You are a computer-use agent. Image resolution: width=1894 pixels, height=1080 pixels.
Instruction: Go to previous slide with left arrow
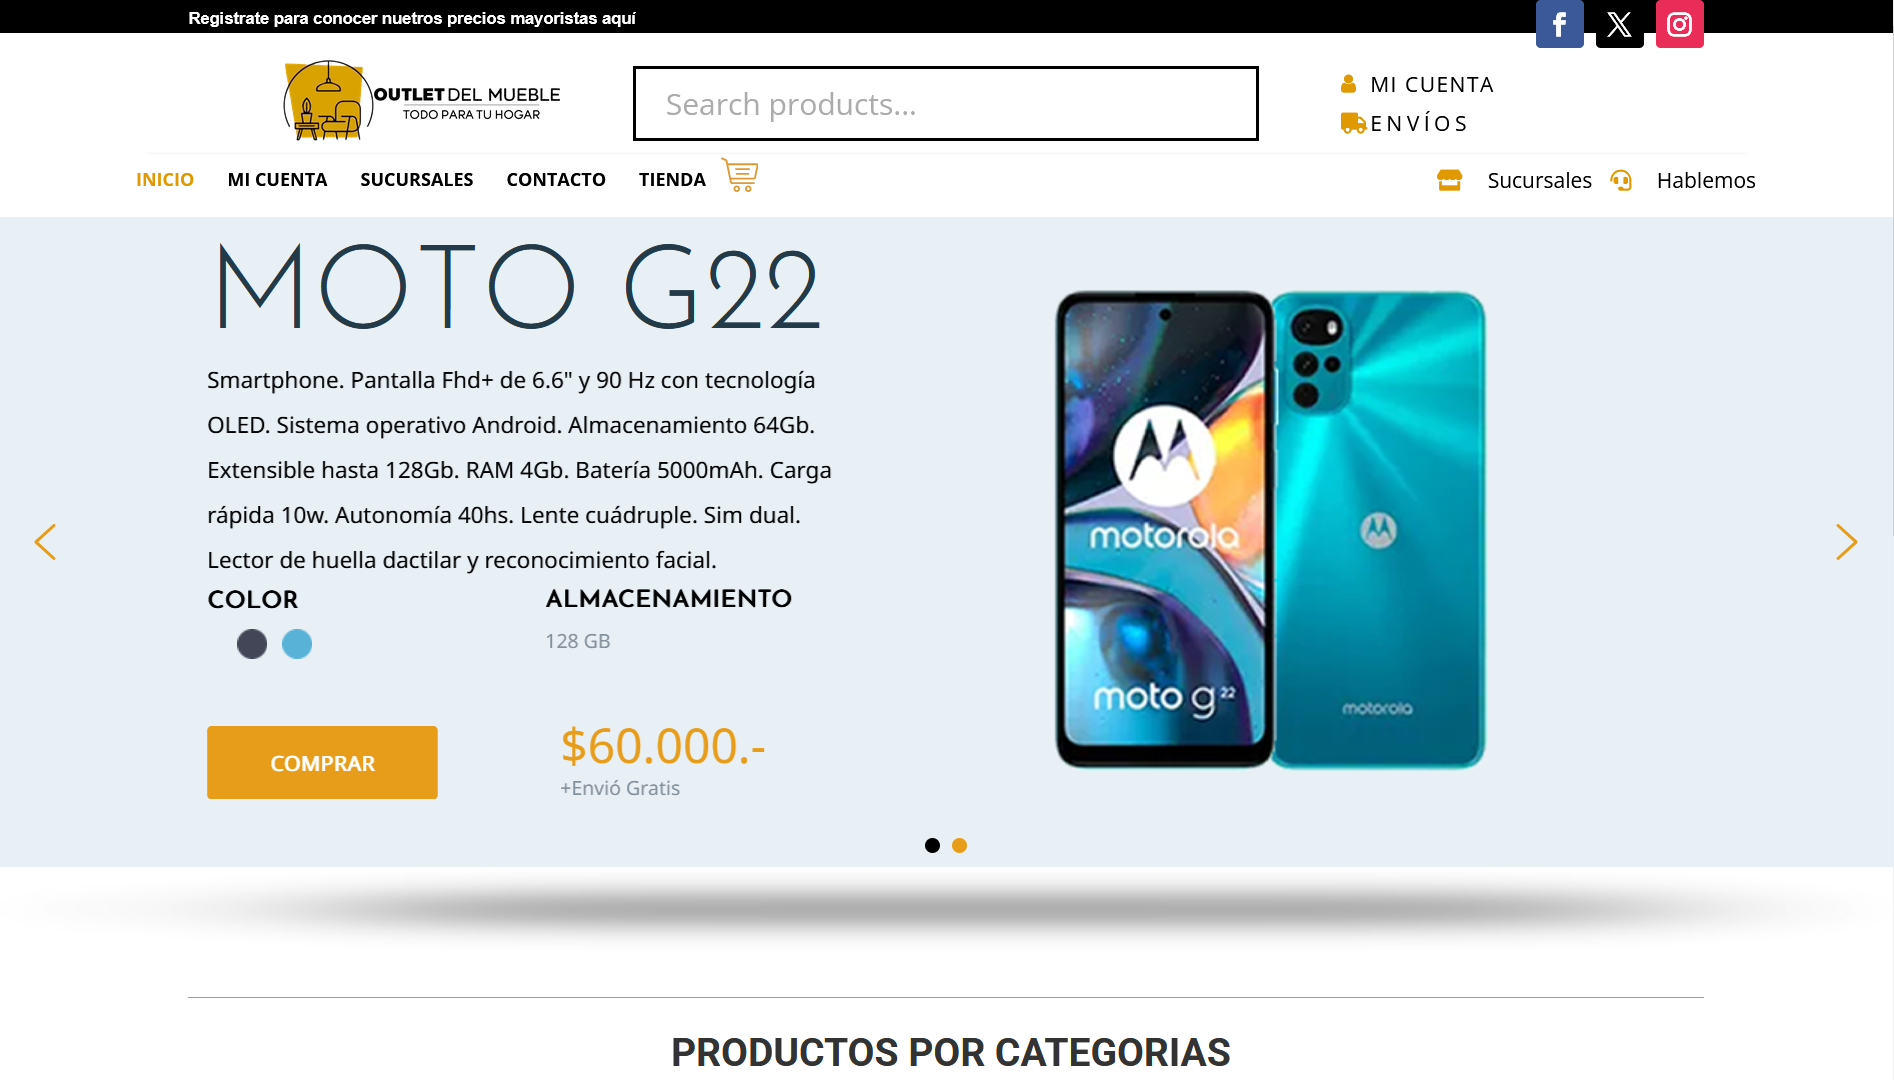(45, 542)
